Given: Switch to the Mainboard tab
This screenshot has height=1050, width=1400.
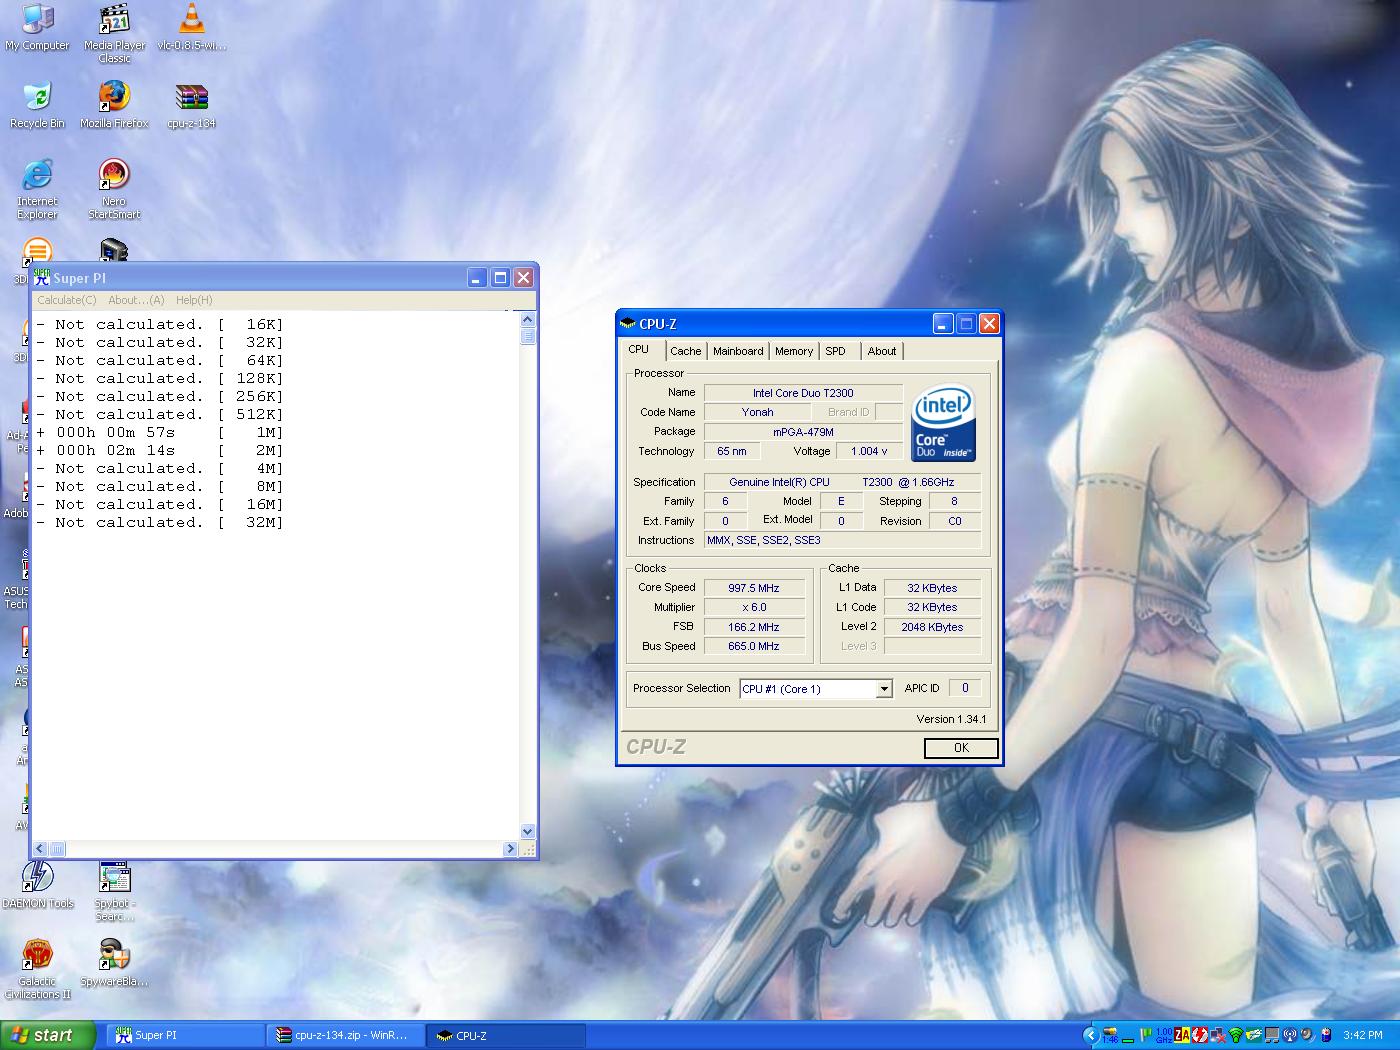Looking at the screenshot, I should pyautogui.click(x=738, y=351).
